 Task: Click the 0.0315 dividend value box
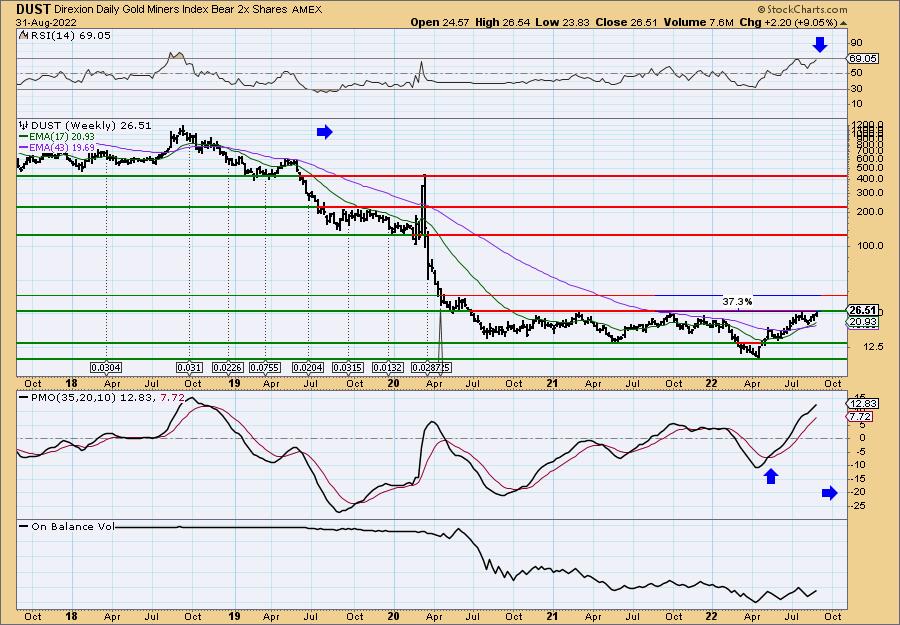click(348, 367)
